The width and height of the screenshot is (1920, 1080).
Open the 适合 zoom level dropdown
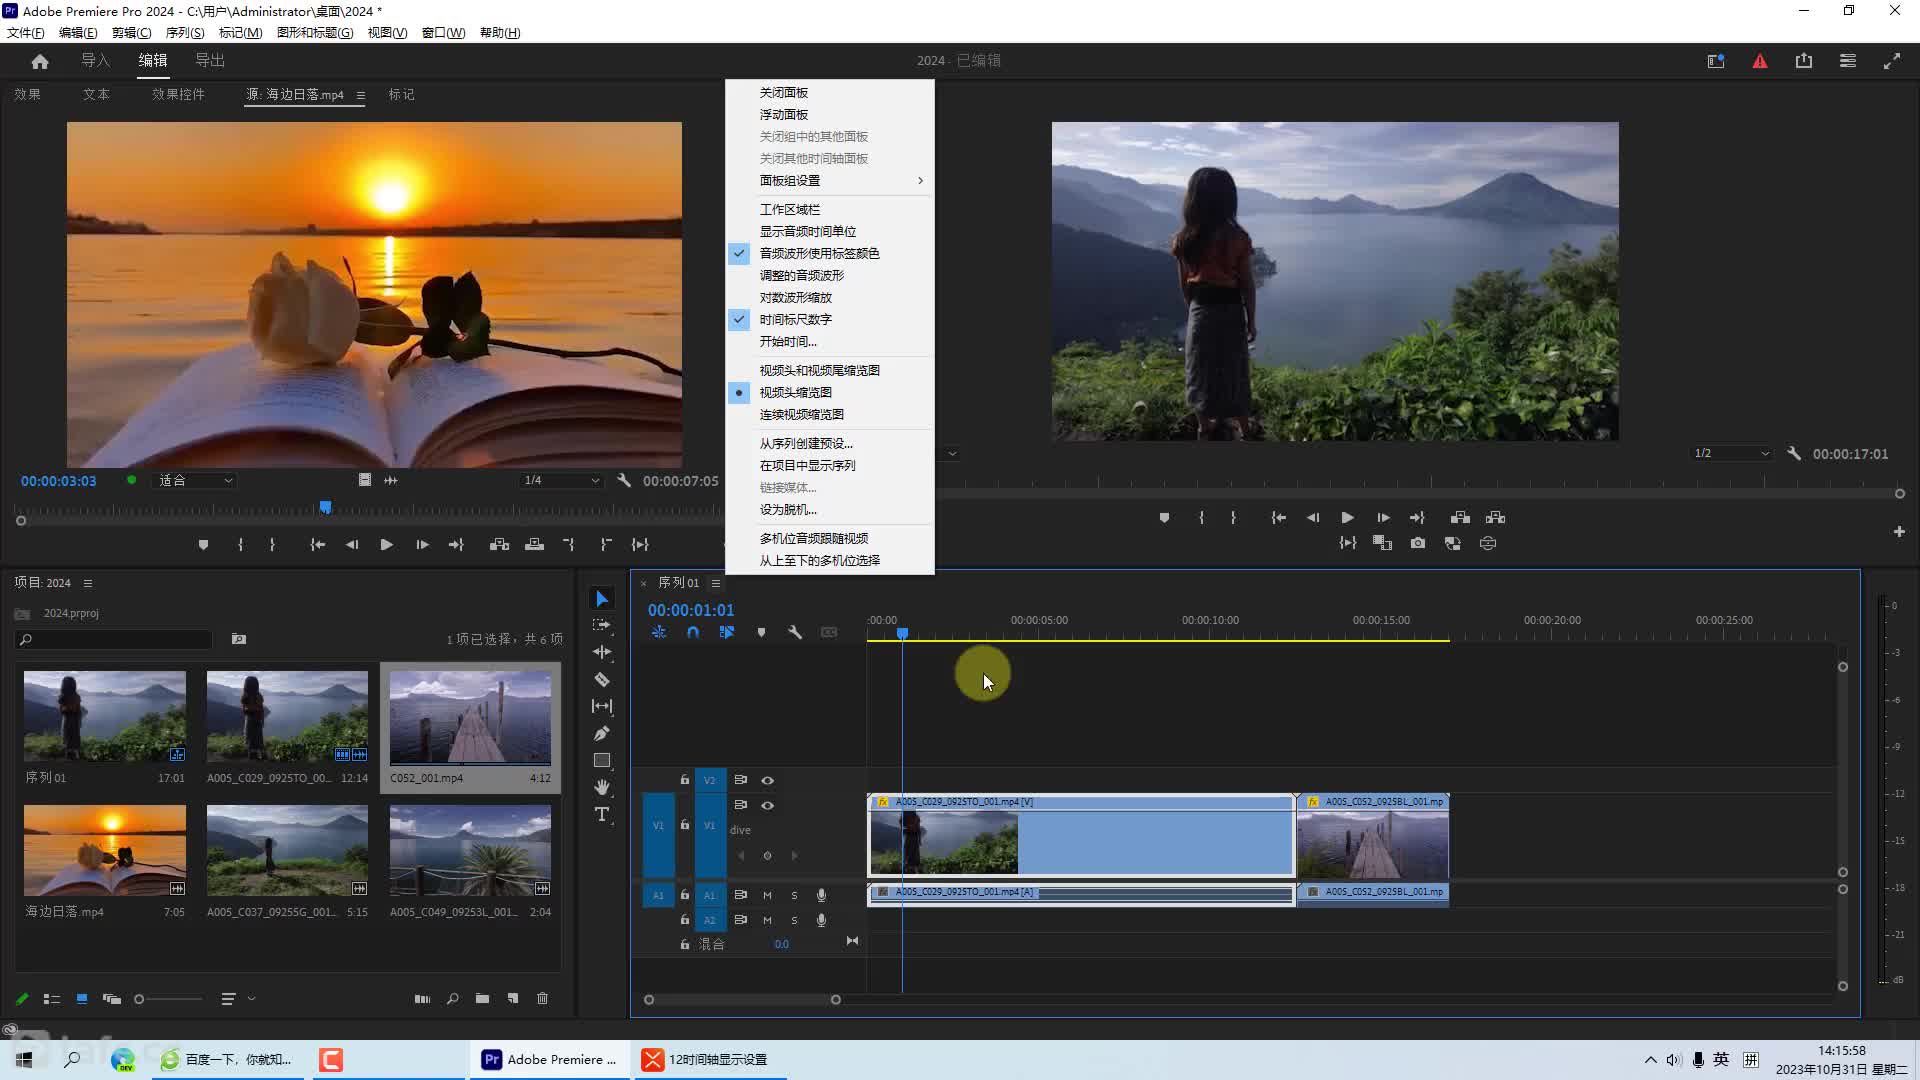[195, 480]
